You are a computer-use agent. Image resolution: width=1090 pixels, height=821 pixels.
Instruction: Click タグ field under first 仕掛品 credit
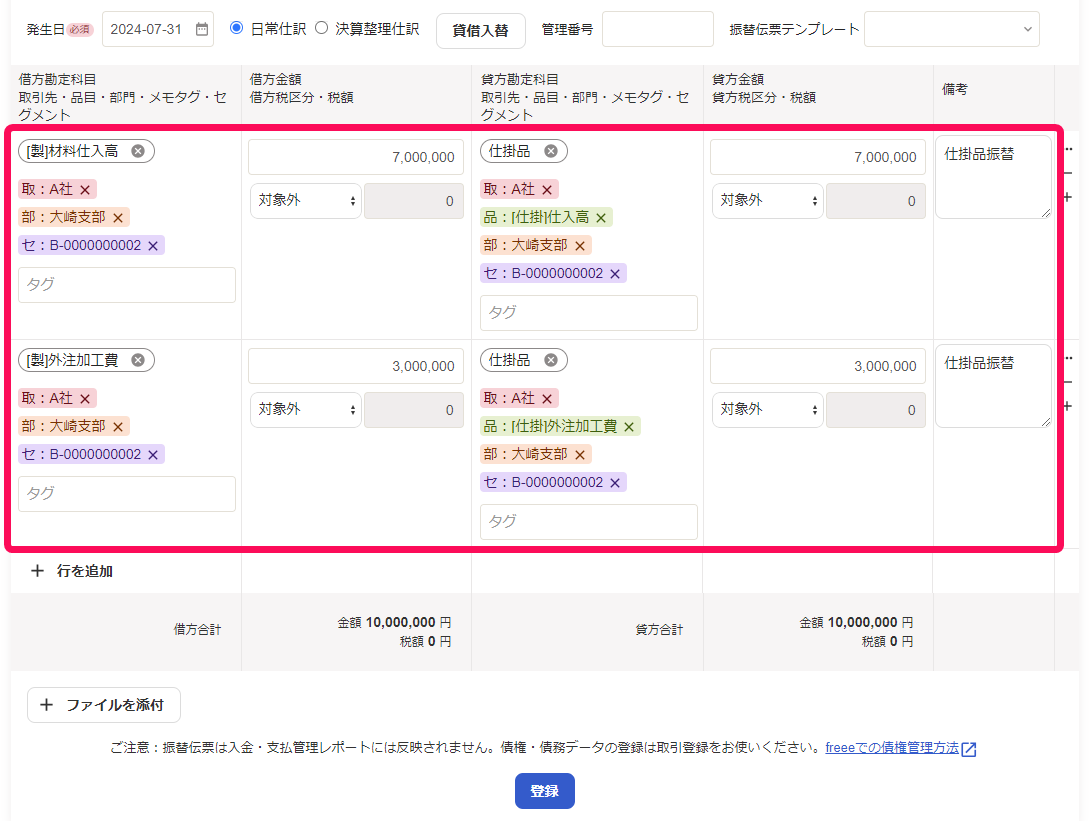click(588, 312)
